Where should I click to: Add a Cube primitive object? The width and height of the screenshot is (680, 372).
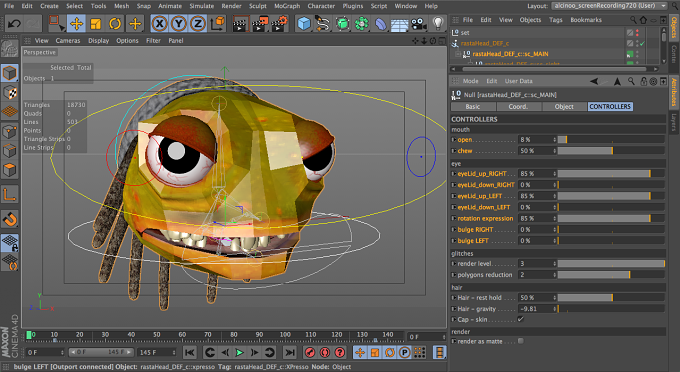(x=304, y=23)
